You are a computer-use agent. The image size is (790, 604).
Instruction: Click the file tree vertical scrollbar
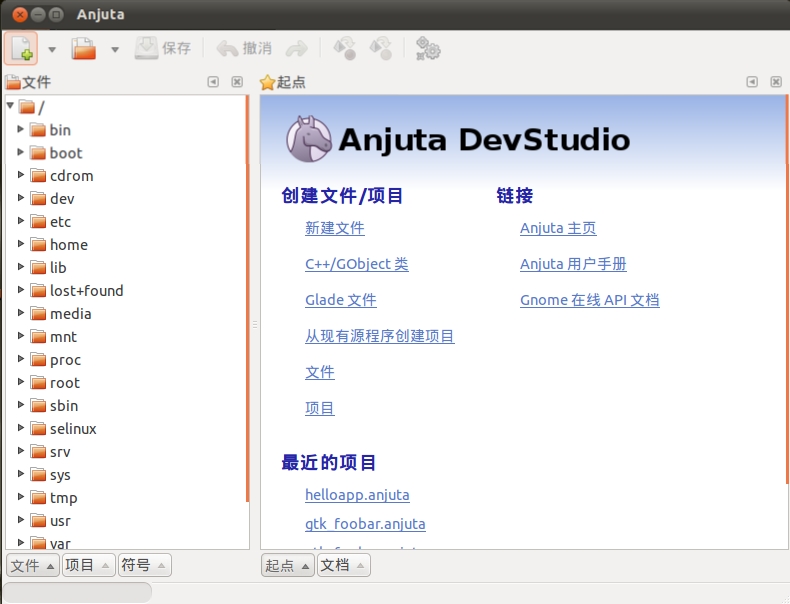click(247, 298)
